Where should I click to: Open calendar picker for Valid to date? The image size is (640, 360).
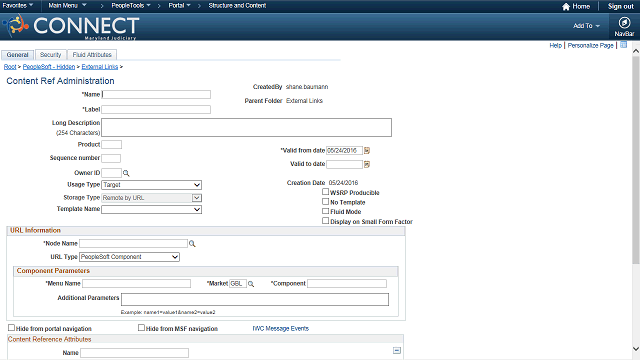(367, 164)
